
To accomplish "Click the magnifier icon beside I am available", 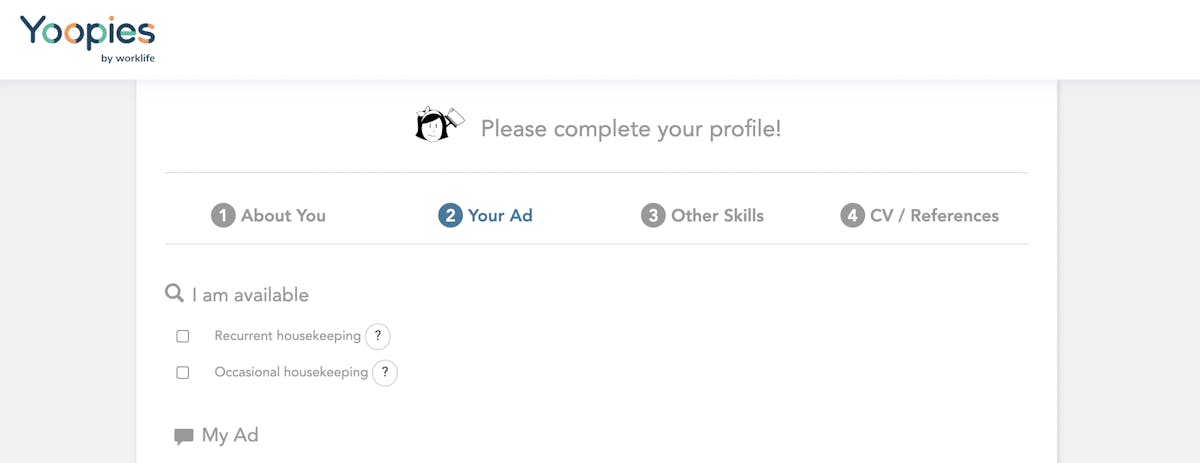I will coord(174,293).
